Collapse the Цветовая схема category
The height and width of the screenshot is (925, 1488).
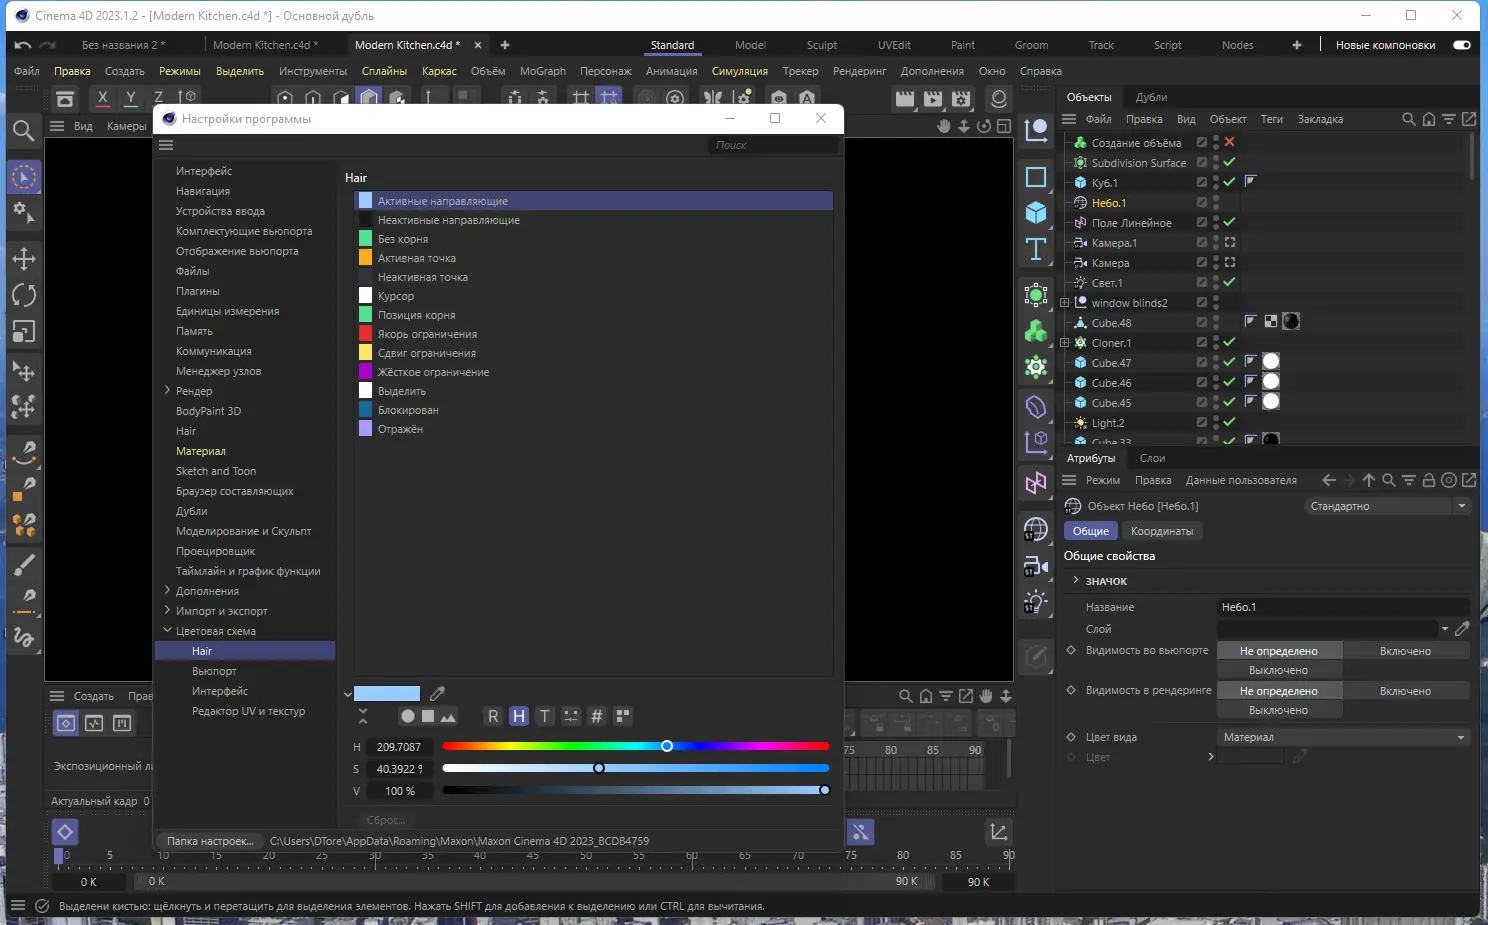[x=167, y=630]
